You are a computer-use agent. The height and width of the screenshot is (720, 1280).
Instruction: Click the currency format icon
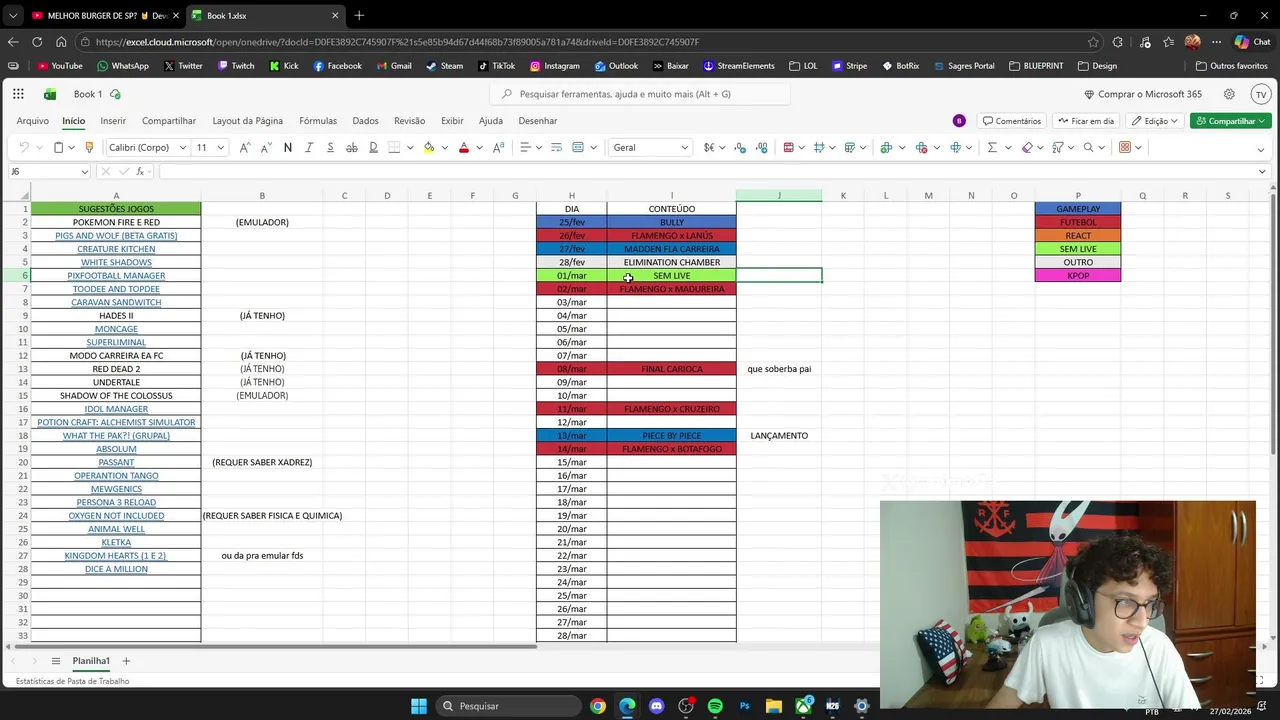[x=708, y=147]
